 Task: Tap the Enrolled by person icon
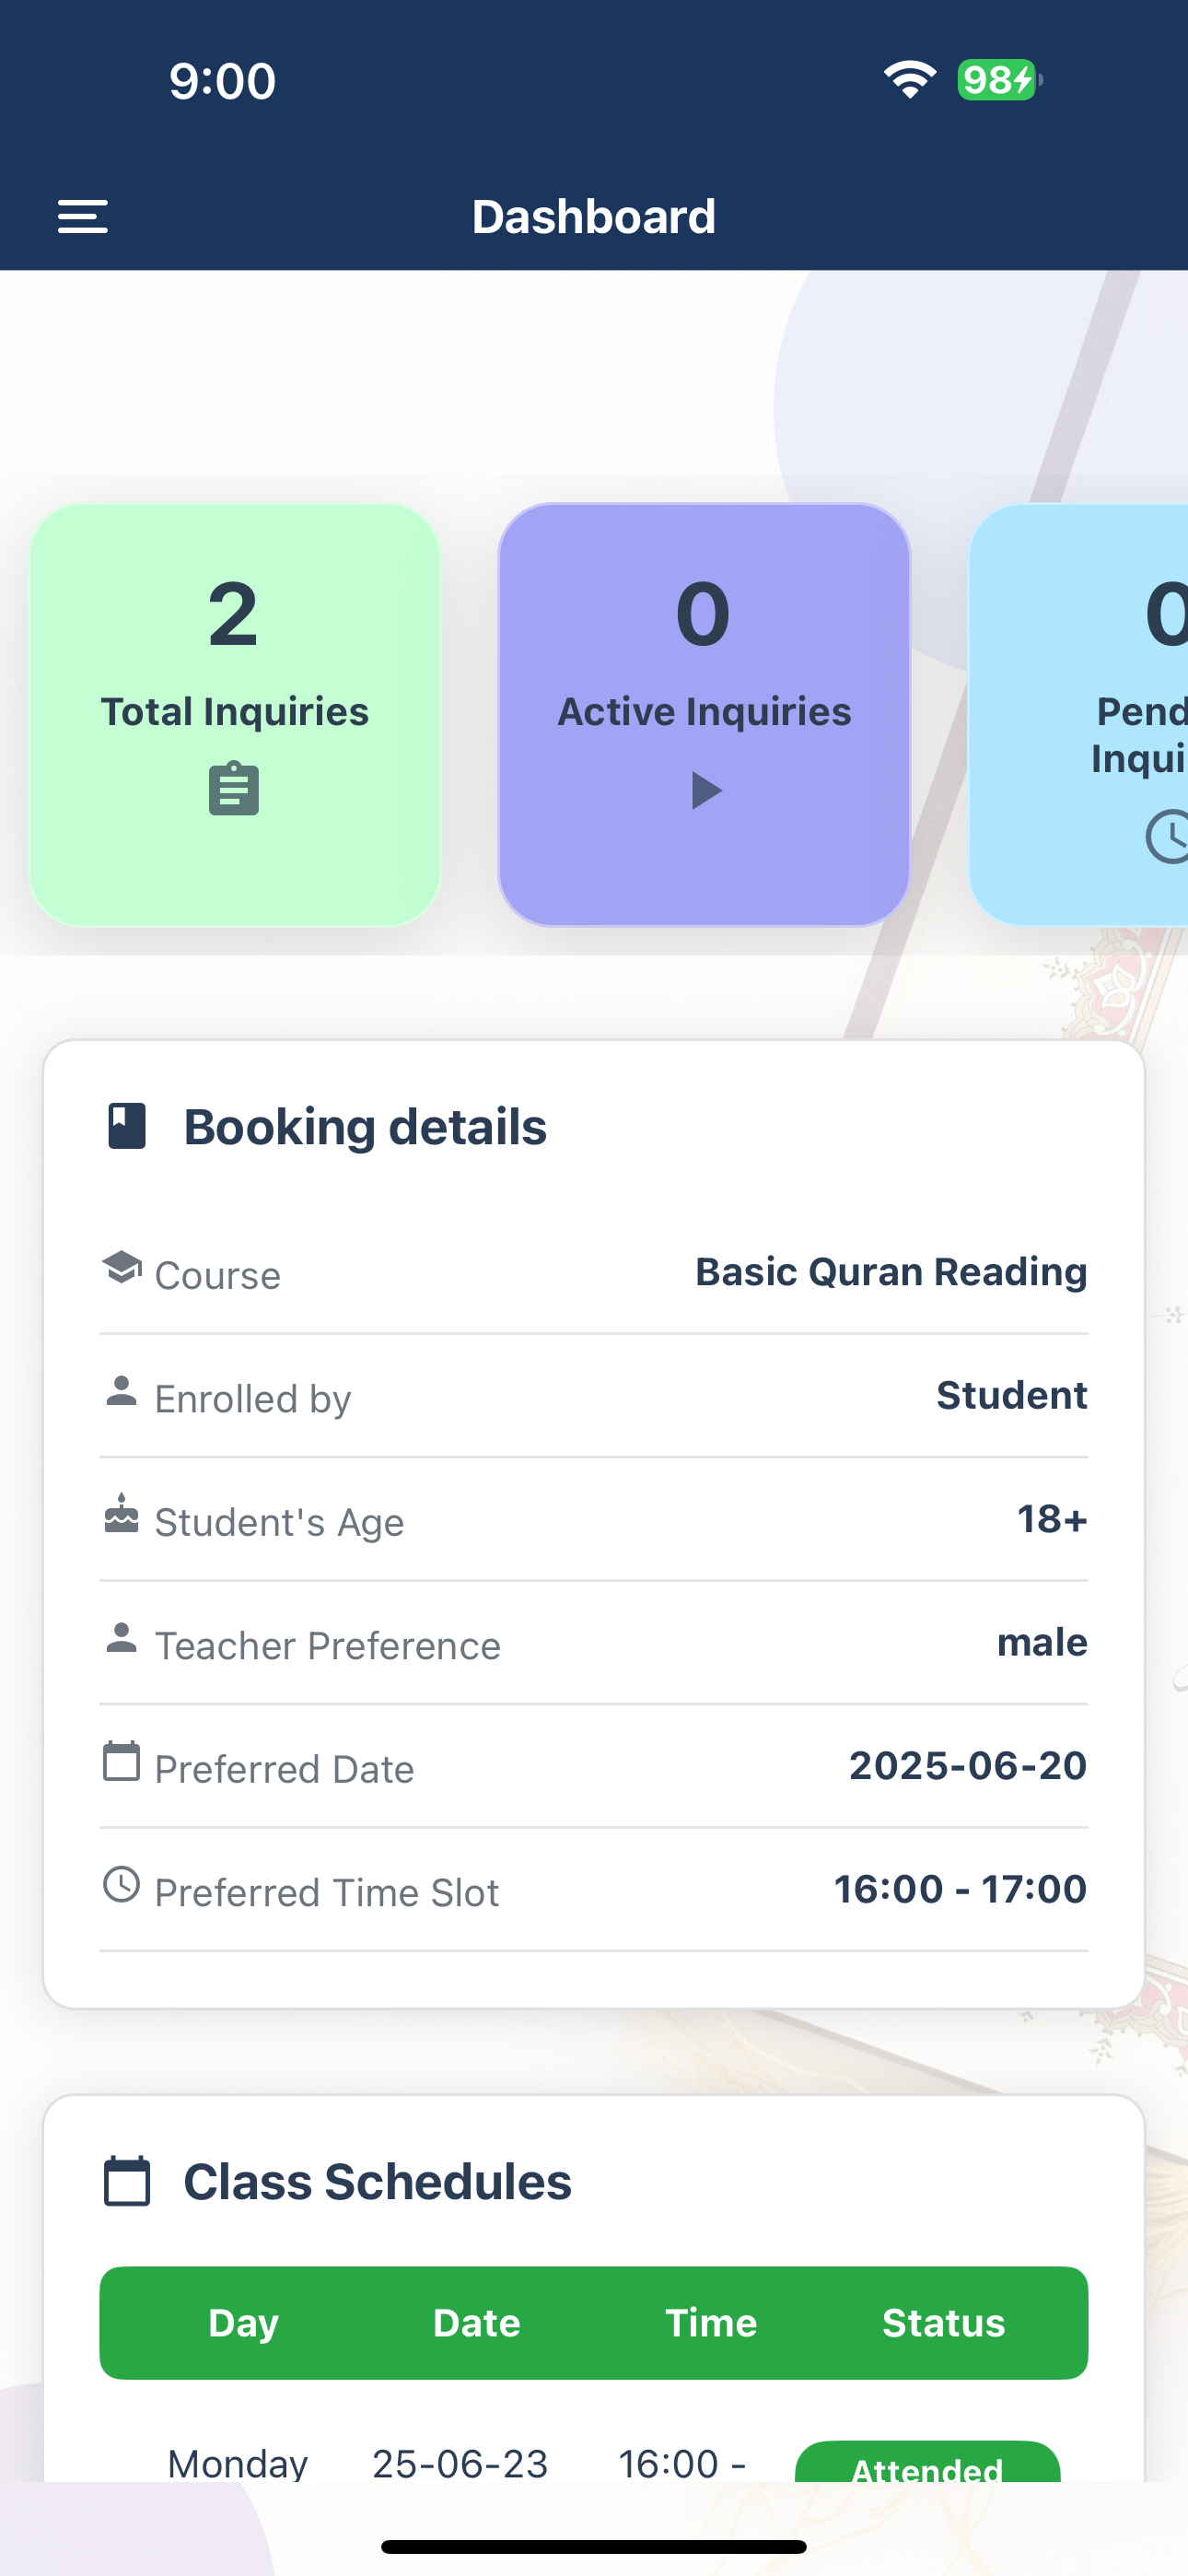coord(122,1391)
